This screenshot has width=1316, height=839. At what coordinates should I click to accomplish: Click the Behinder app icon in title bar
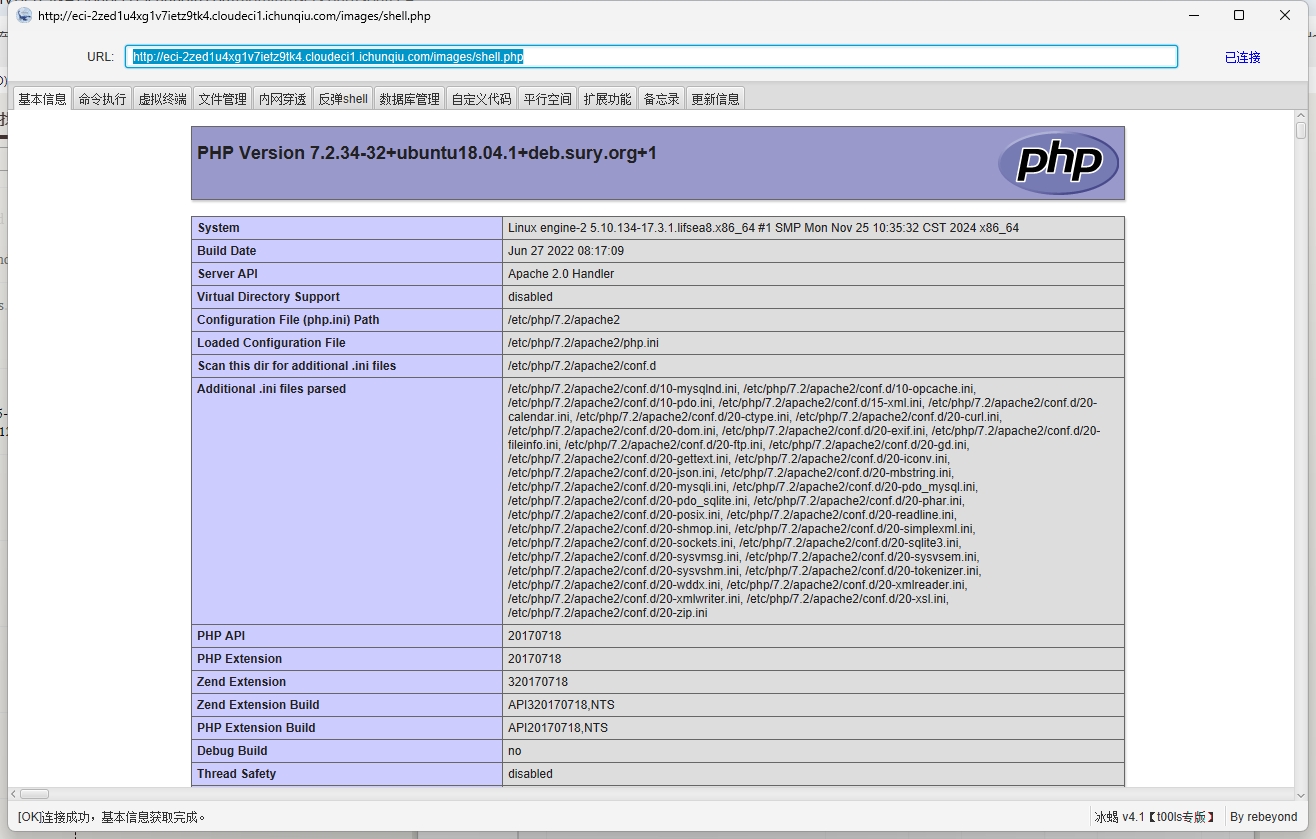coord(24,15)
